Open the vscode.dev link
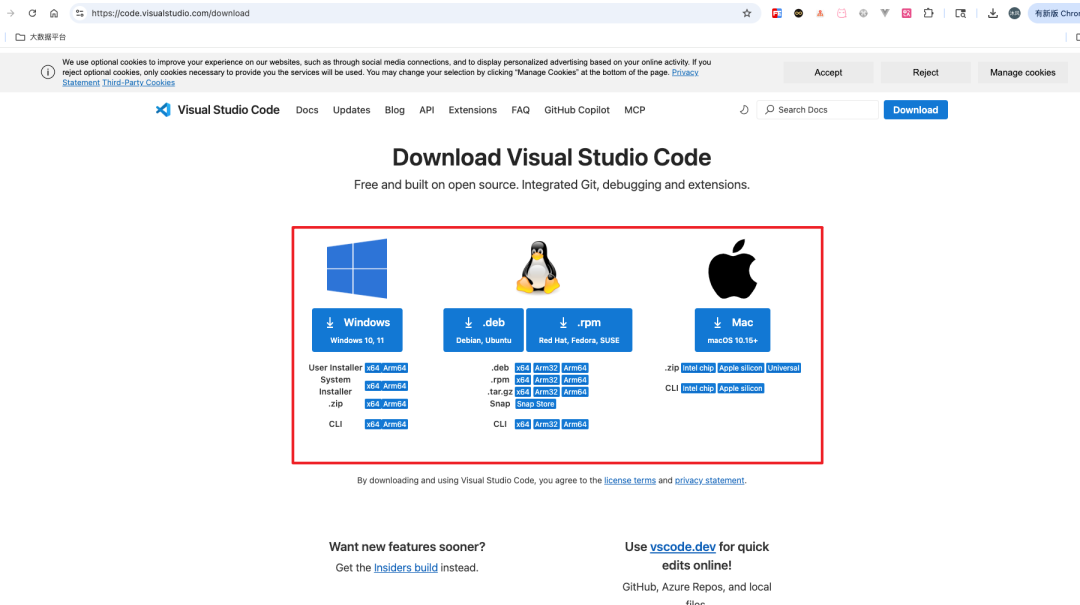This screenshot has height=605, width=1080. tap(683, 546)
